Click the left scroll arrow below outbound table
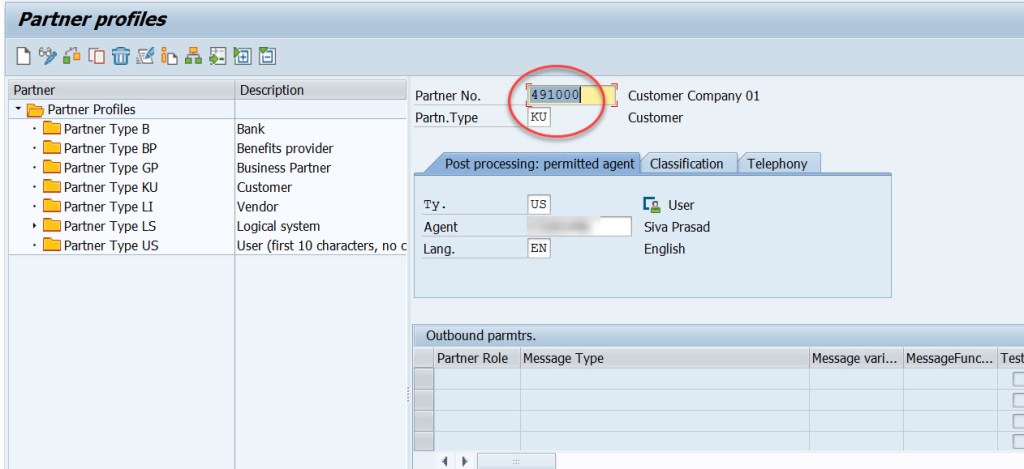The image size is (1024, 469). coord(445,461)
